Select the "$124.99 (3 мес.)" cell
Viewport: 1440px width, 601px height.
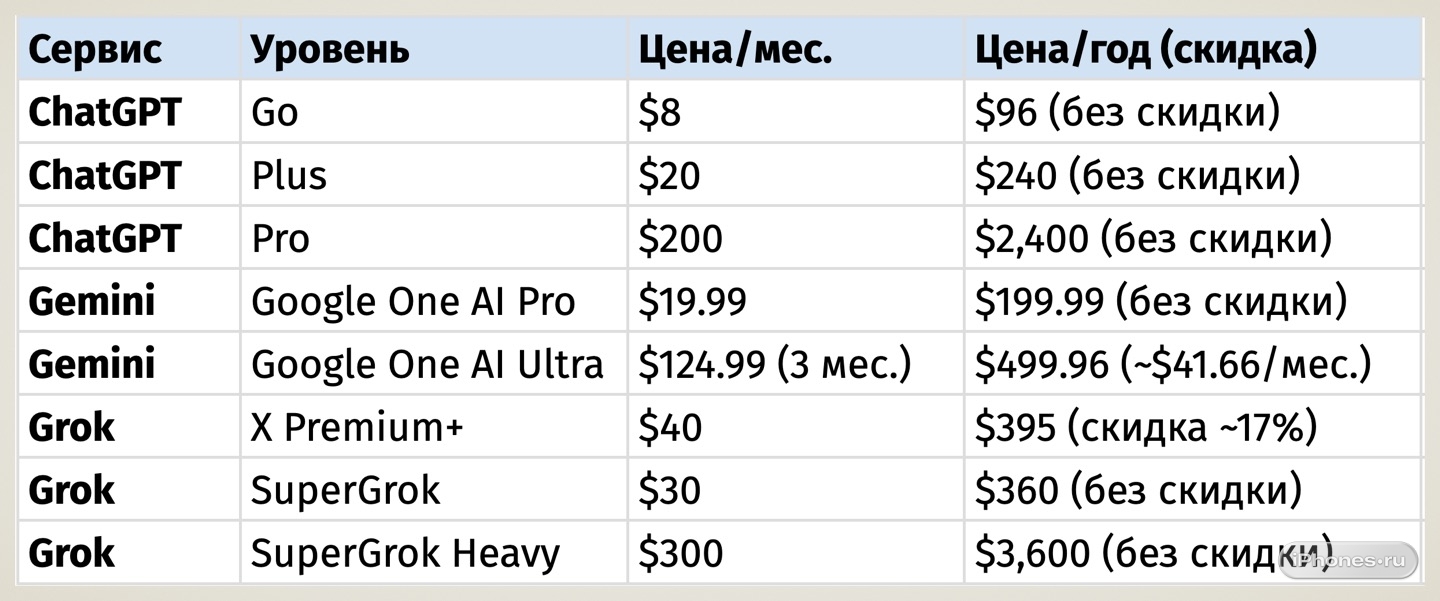point(775,364)
